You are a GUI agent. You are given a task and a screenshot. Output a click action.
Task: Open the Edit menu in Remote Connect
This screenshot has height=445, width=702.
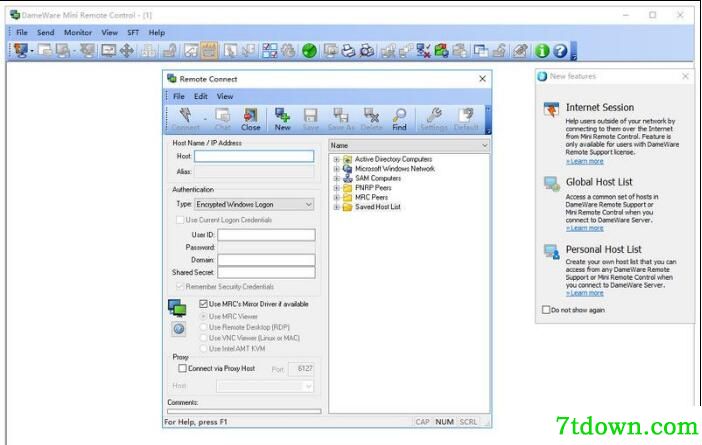point(201,96)
